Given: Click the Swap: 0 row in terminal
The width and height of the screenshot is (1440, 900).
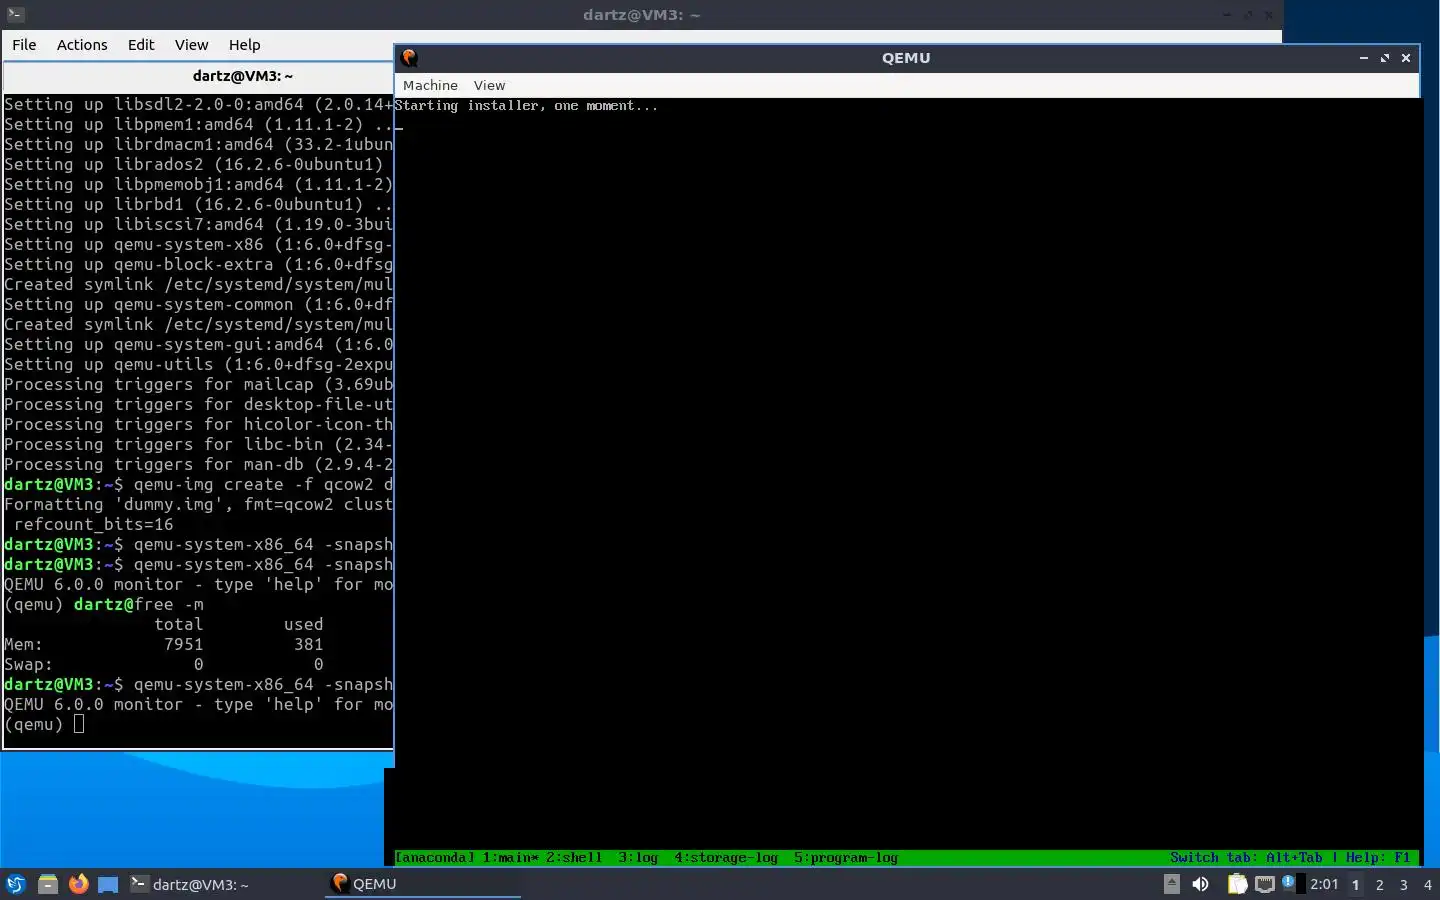Looking at the screenshot, I should (164, 664).
